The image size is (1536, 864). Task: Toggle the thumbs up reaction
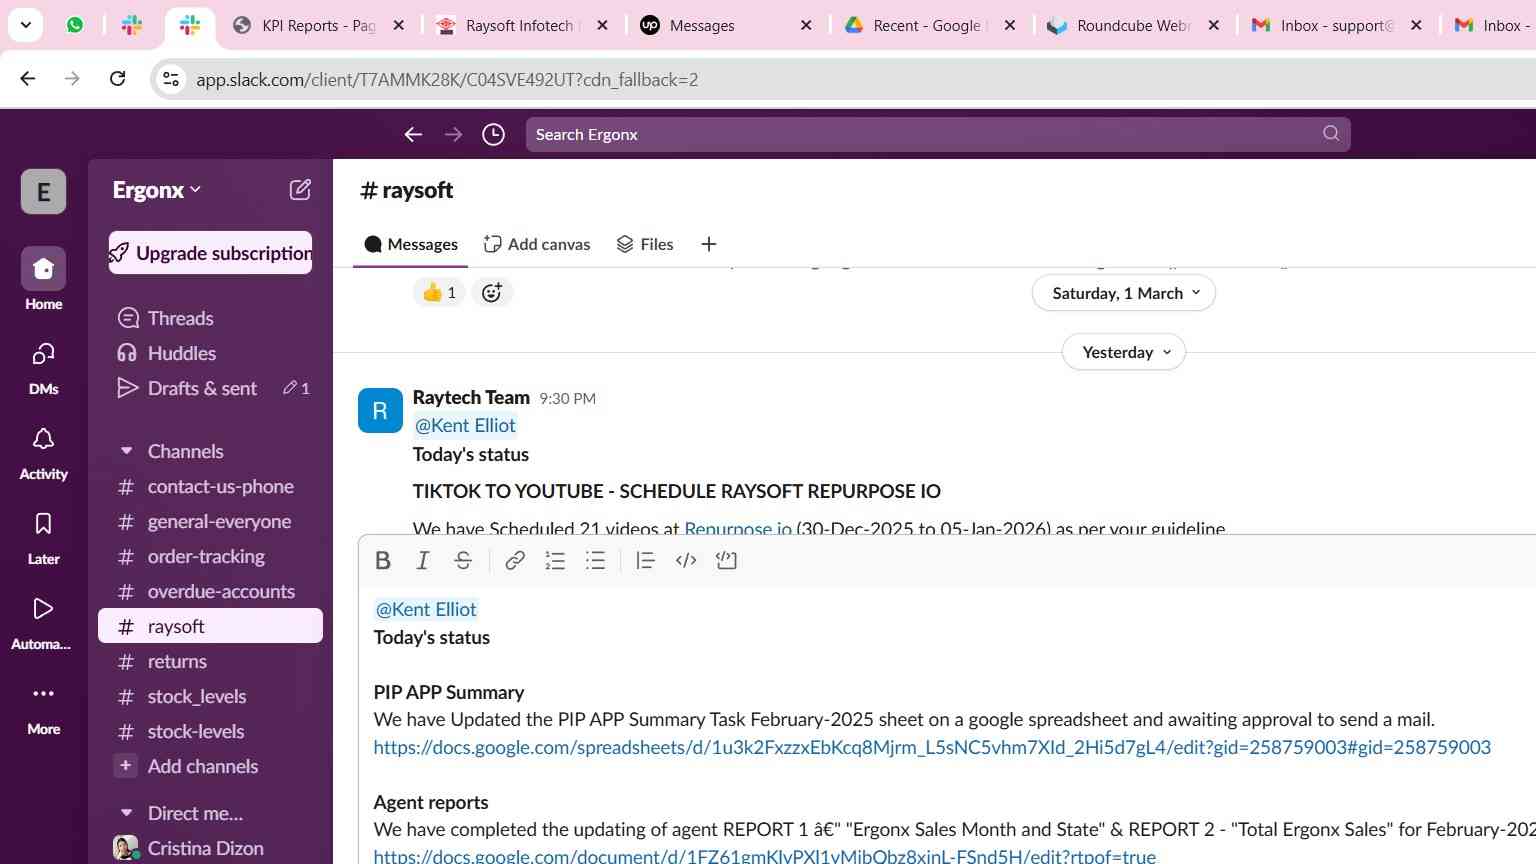[439, 292]
